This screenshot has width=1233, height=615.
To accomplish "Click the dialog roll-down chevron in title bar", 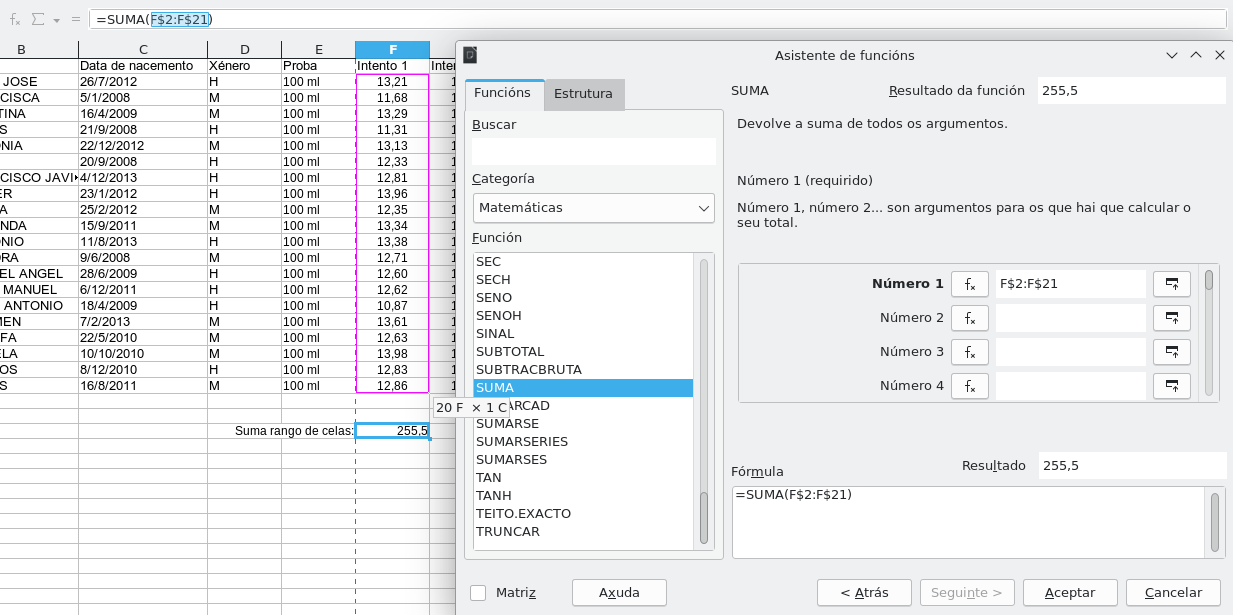I will pos(1172,56).
